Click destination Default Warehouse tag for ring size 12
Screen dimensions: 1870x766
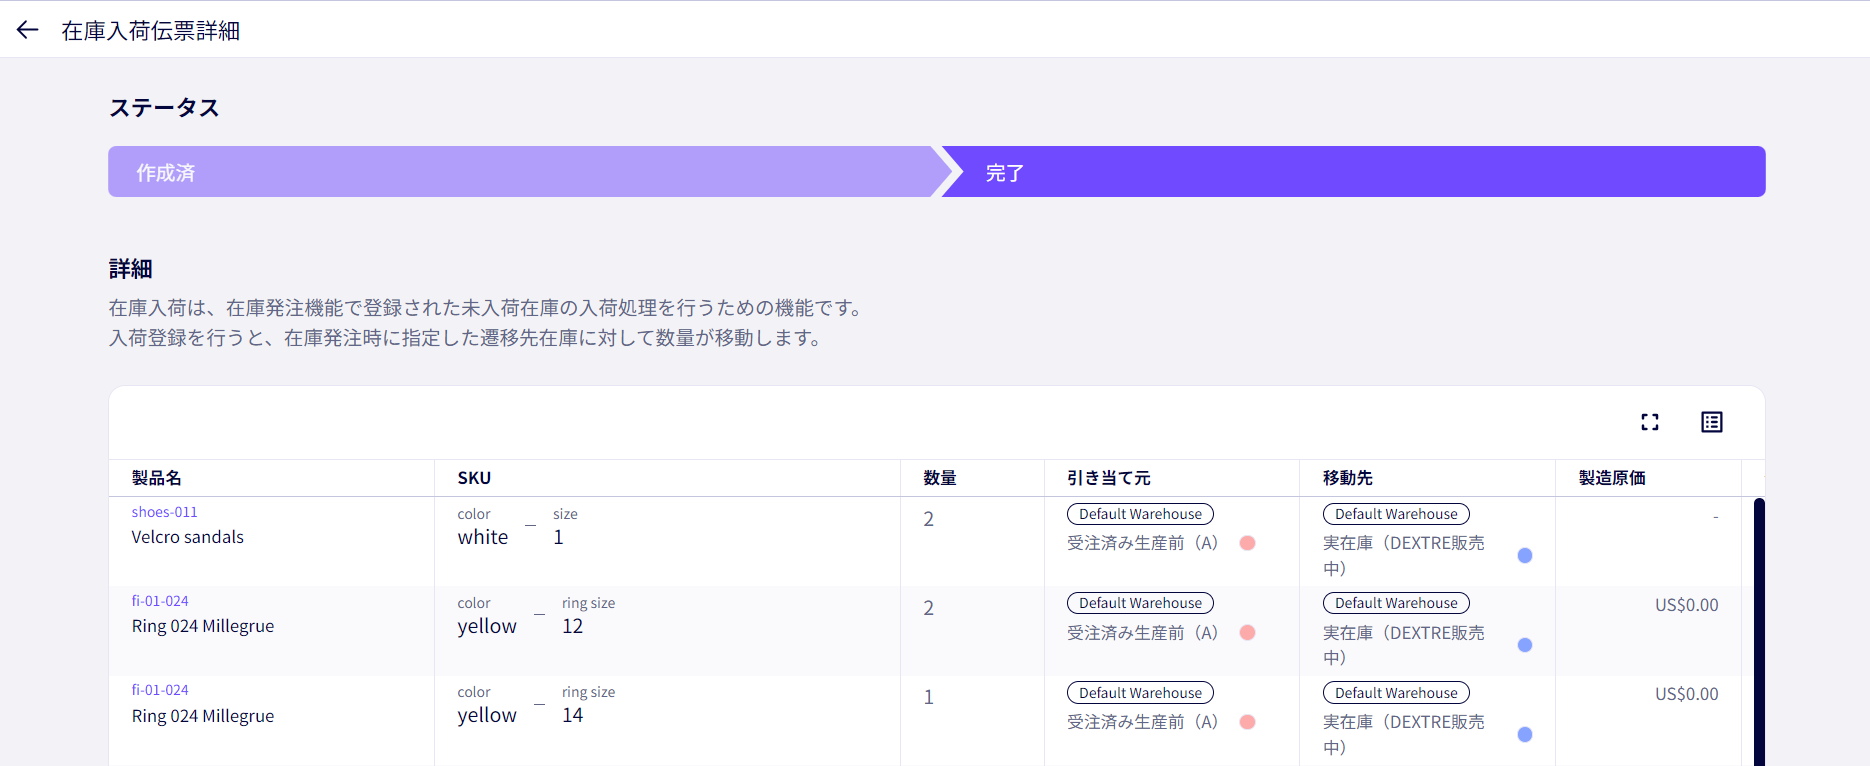tap(1396, 603)
